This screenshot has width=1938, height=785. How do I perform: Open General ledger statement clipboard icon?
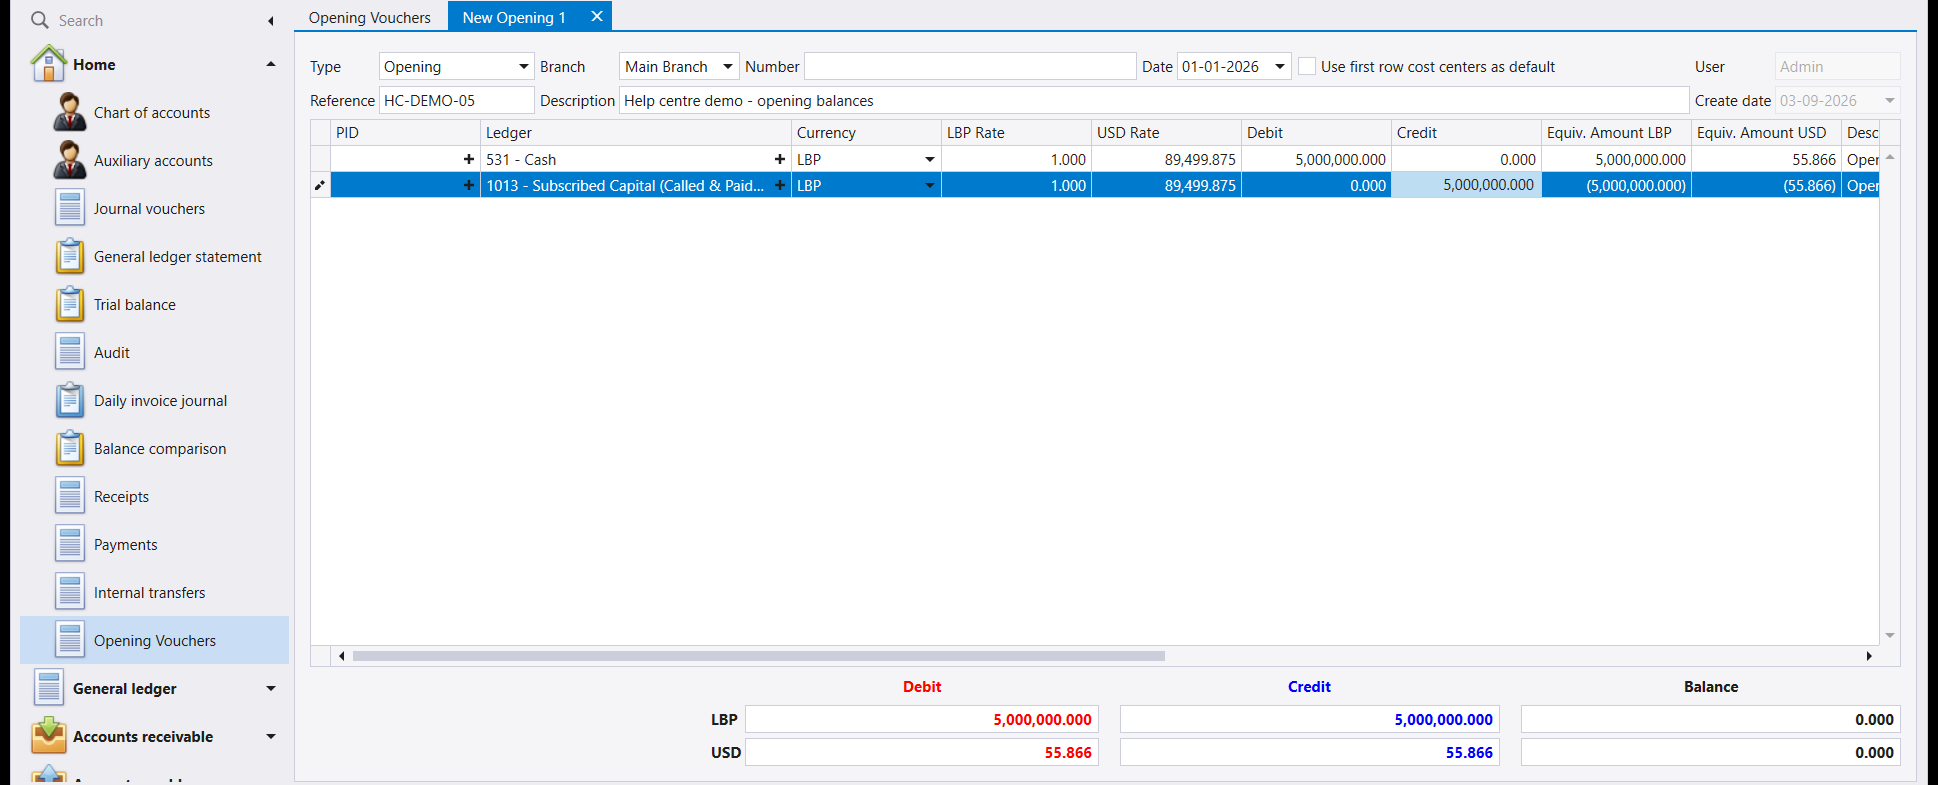tap(70, 256)
